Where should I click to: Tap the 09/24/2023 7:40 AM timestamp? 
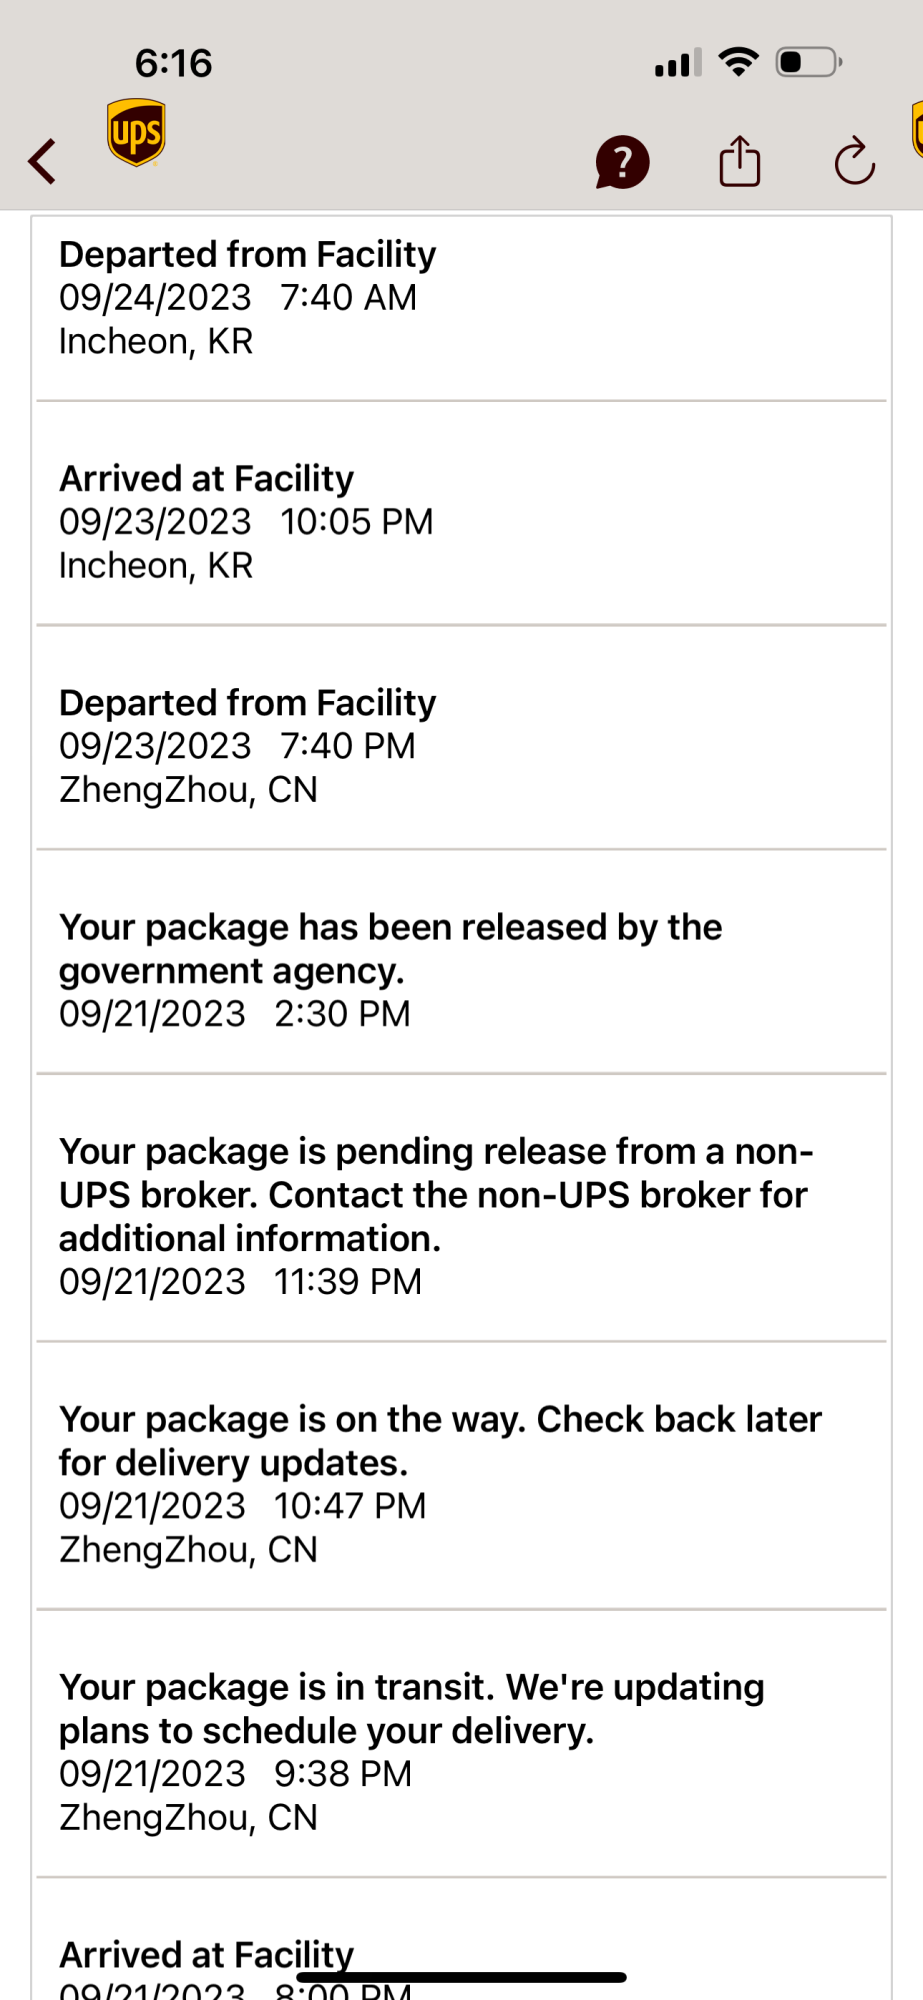coord(238,298)
